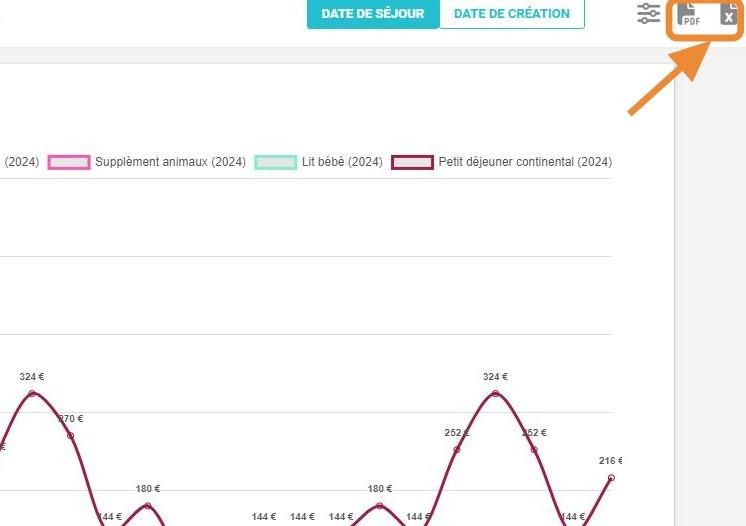Click Petit déjeuner continental (2024) legend label
The width and height of the screenshot is (746, 526).
pyautogui.click(x=525, y=162)
